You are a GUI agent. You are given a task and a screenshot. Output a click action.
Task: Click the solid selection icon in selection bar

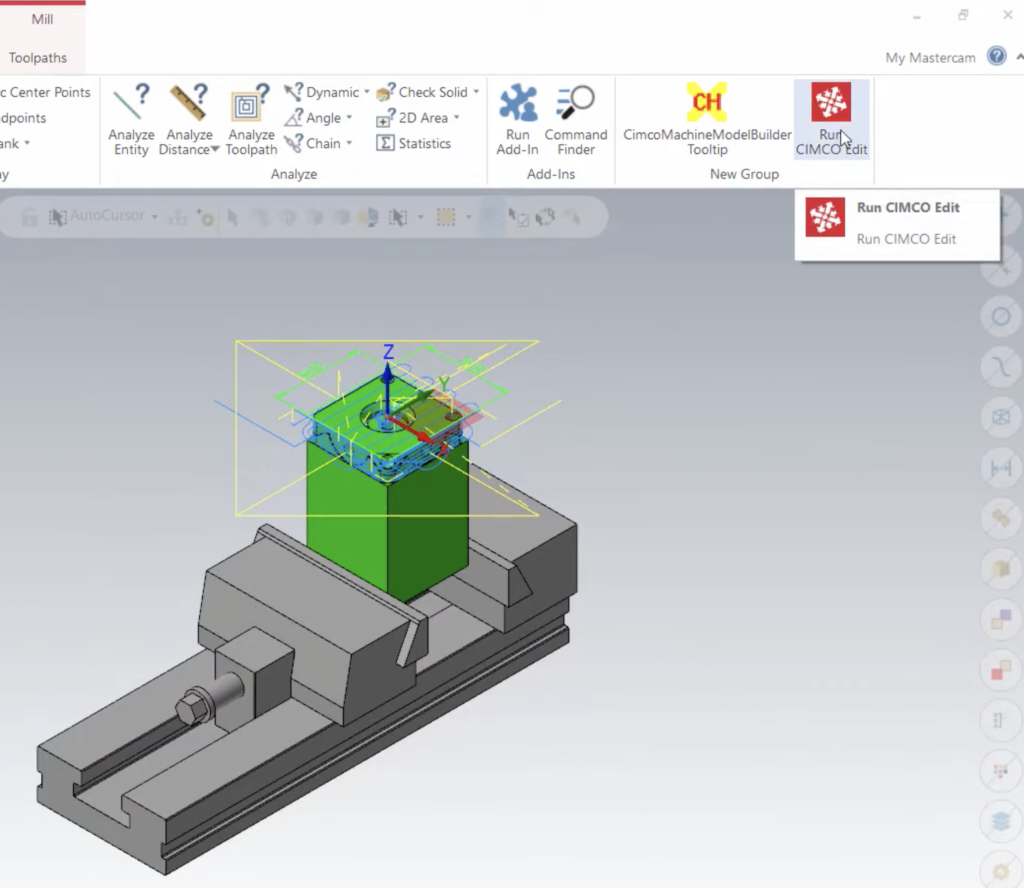[x=369, y=217]
